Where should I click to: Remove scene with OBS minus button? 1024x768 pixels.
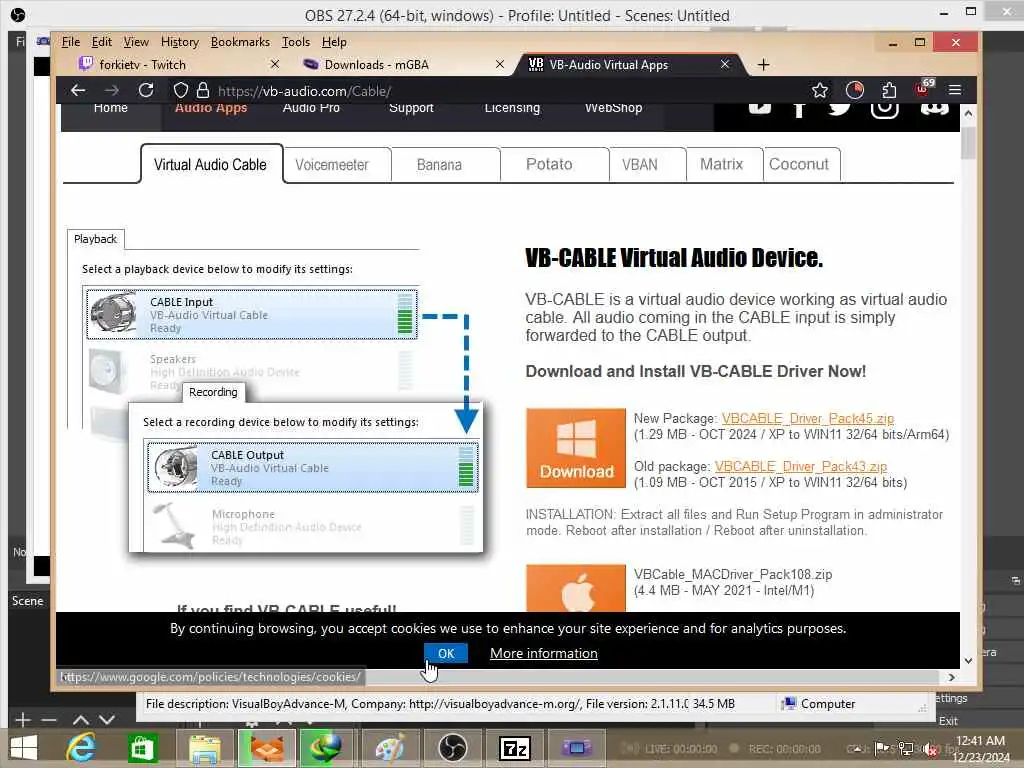(x=49, y=720)
